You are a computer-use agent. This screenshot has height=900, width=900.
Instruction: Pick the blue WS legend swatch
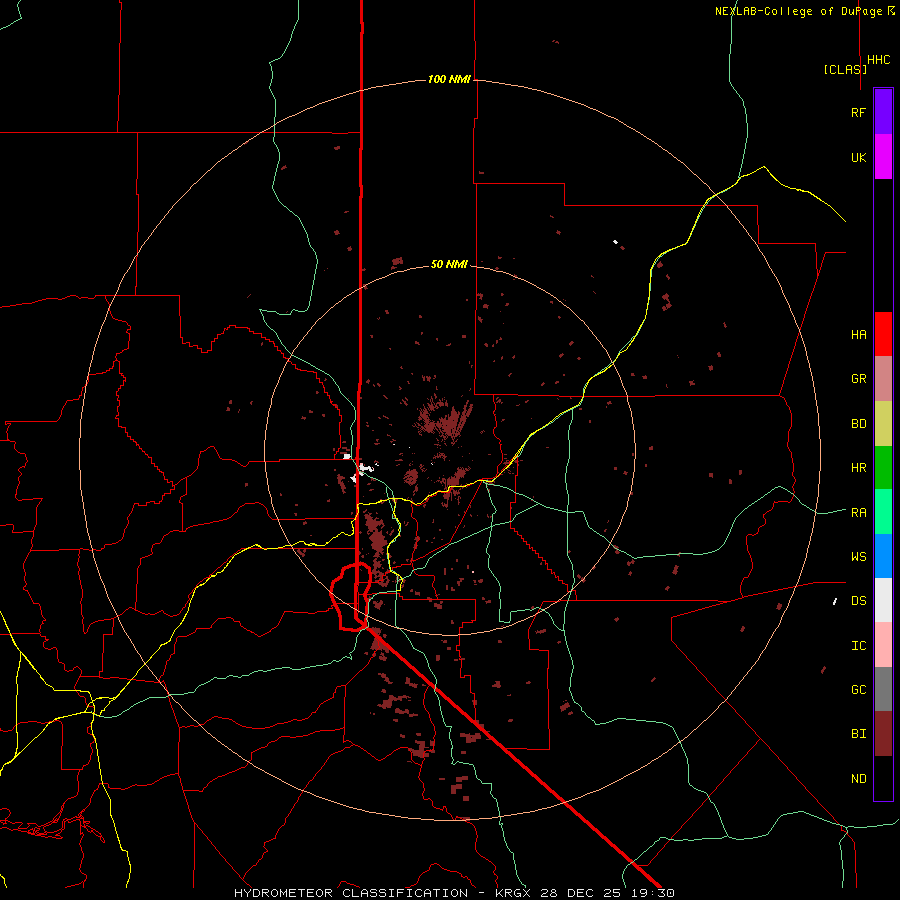[883, 556]
